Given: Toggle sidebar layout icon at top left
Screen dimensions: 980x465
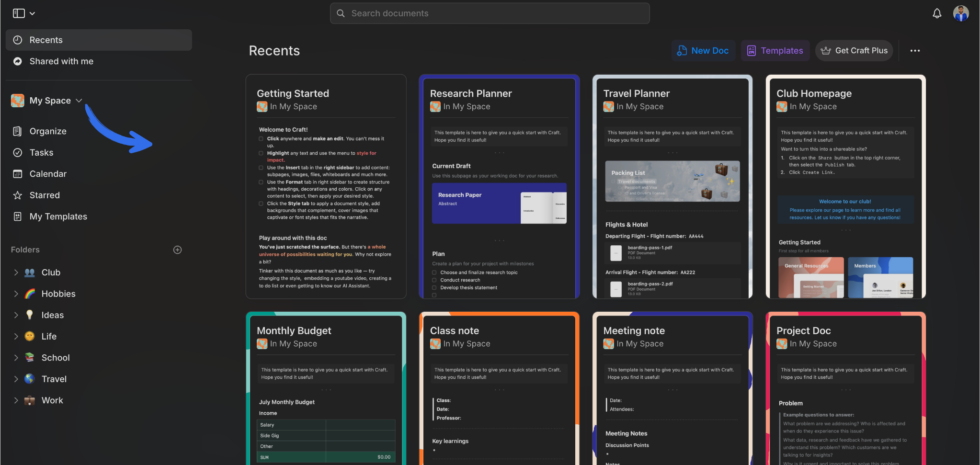Looking at the screenshot, I should click(18, 13).
